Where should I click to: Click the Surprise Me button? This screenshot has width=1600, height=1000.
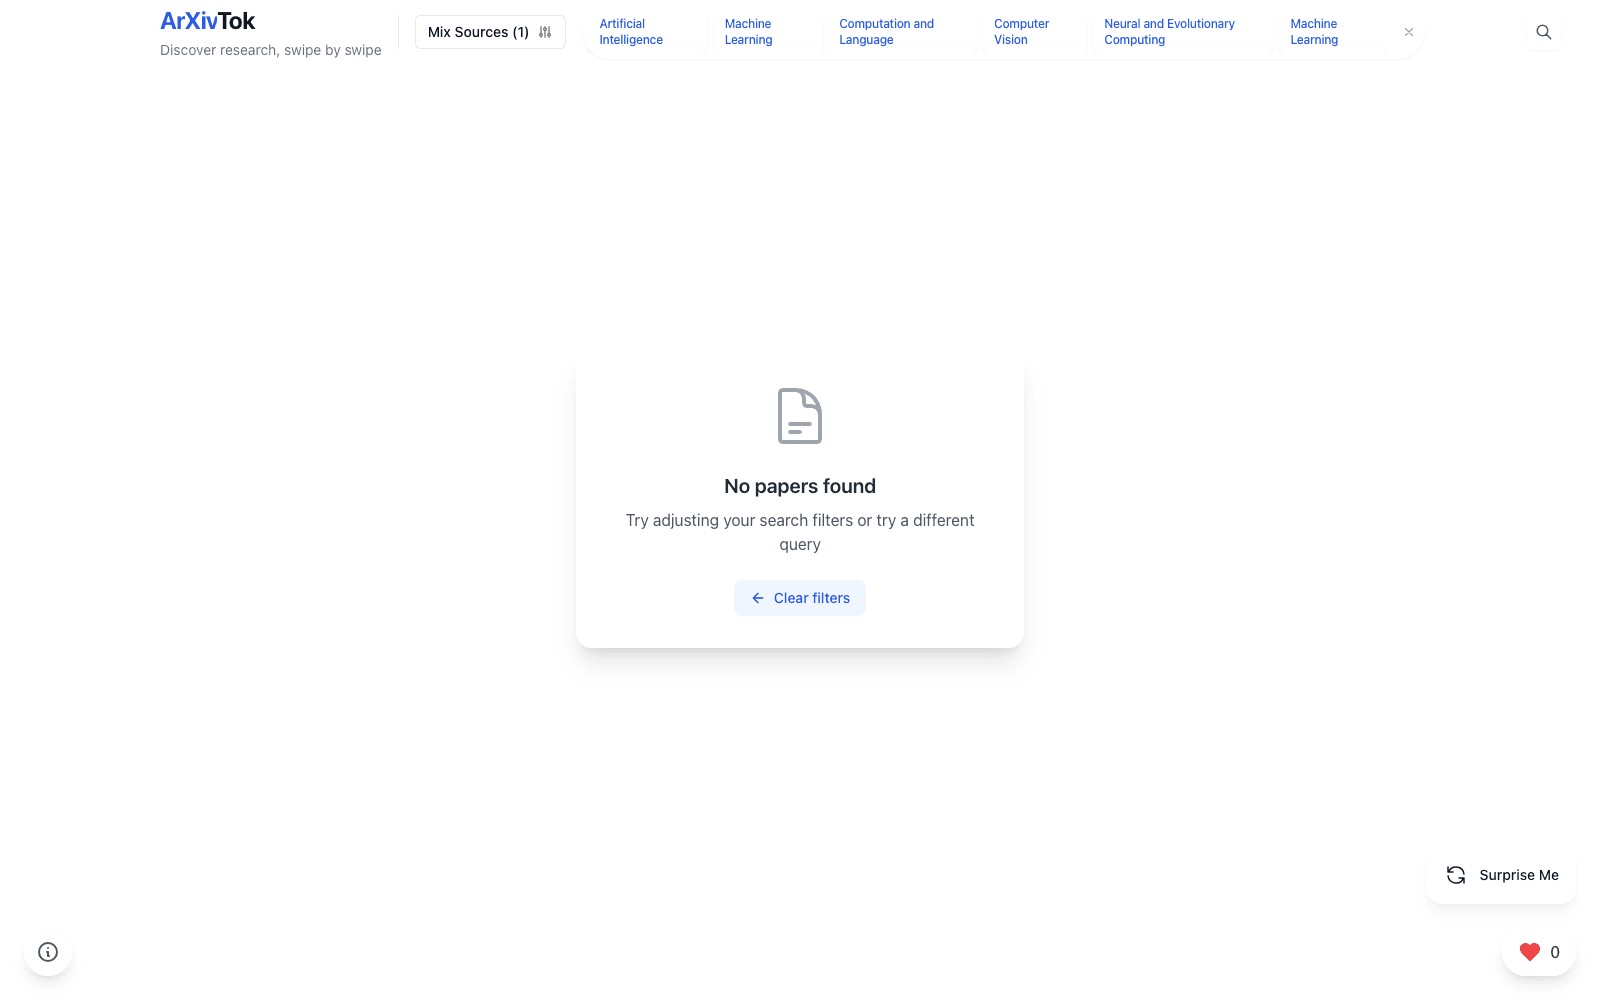(1501, 875)
